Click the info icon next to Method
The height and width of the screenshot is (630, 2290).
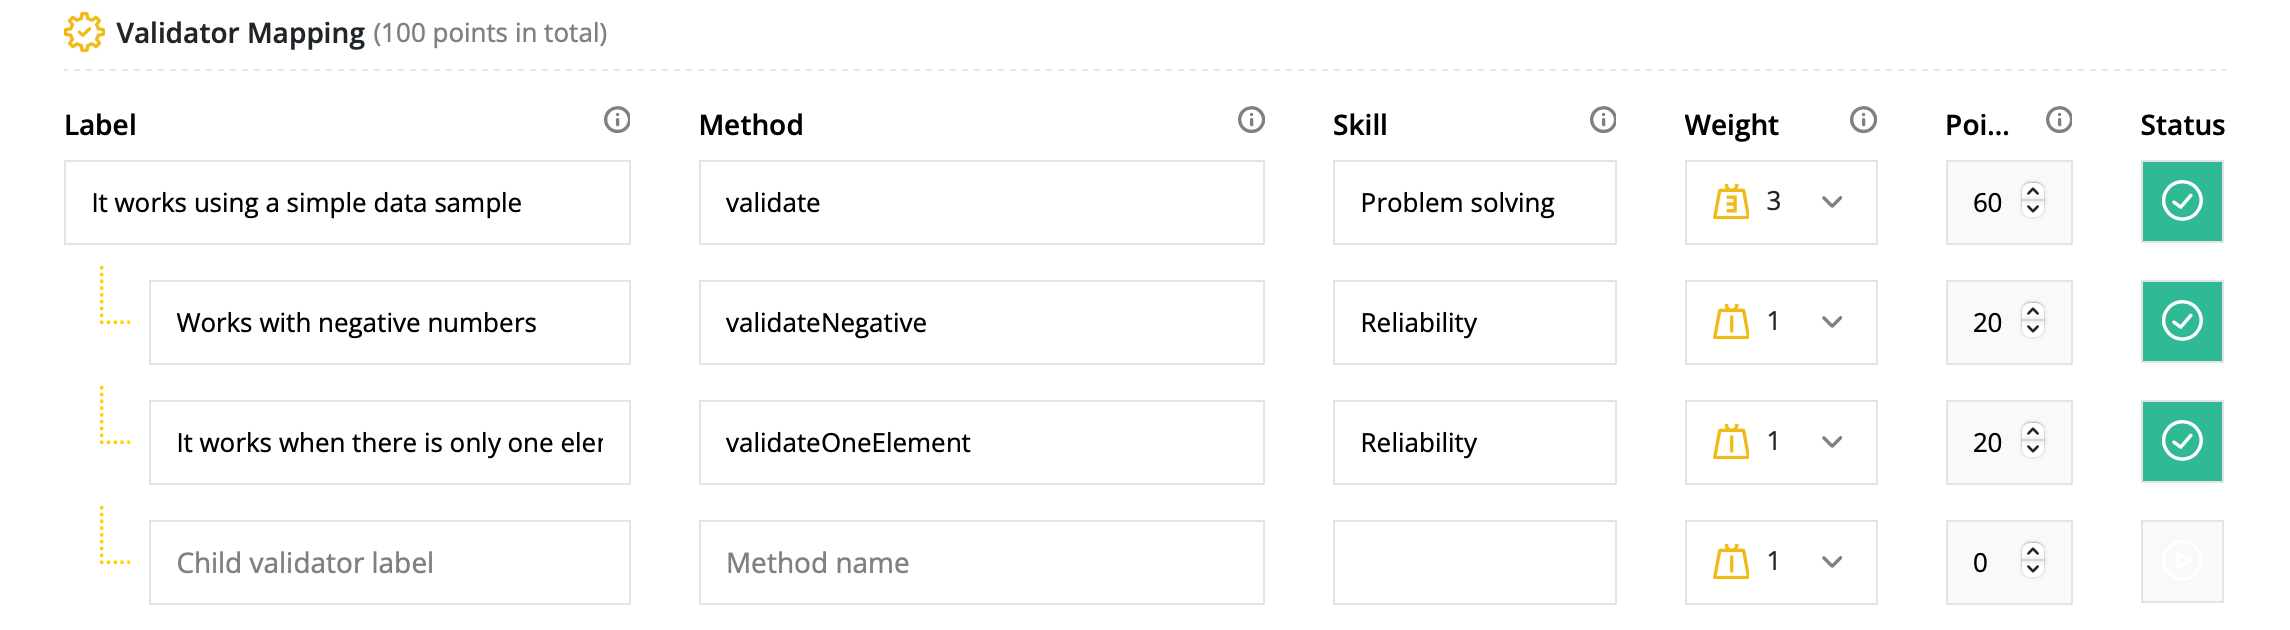point(1251,121)
